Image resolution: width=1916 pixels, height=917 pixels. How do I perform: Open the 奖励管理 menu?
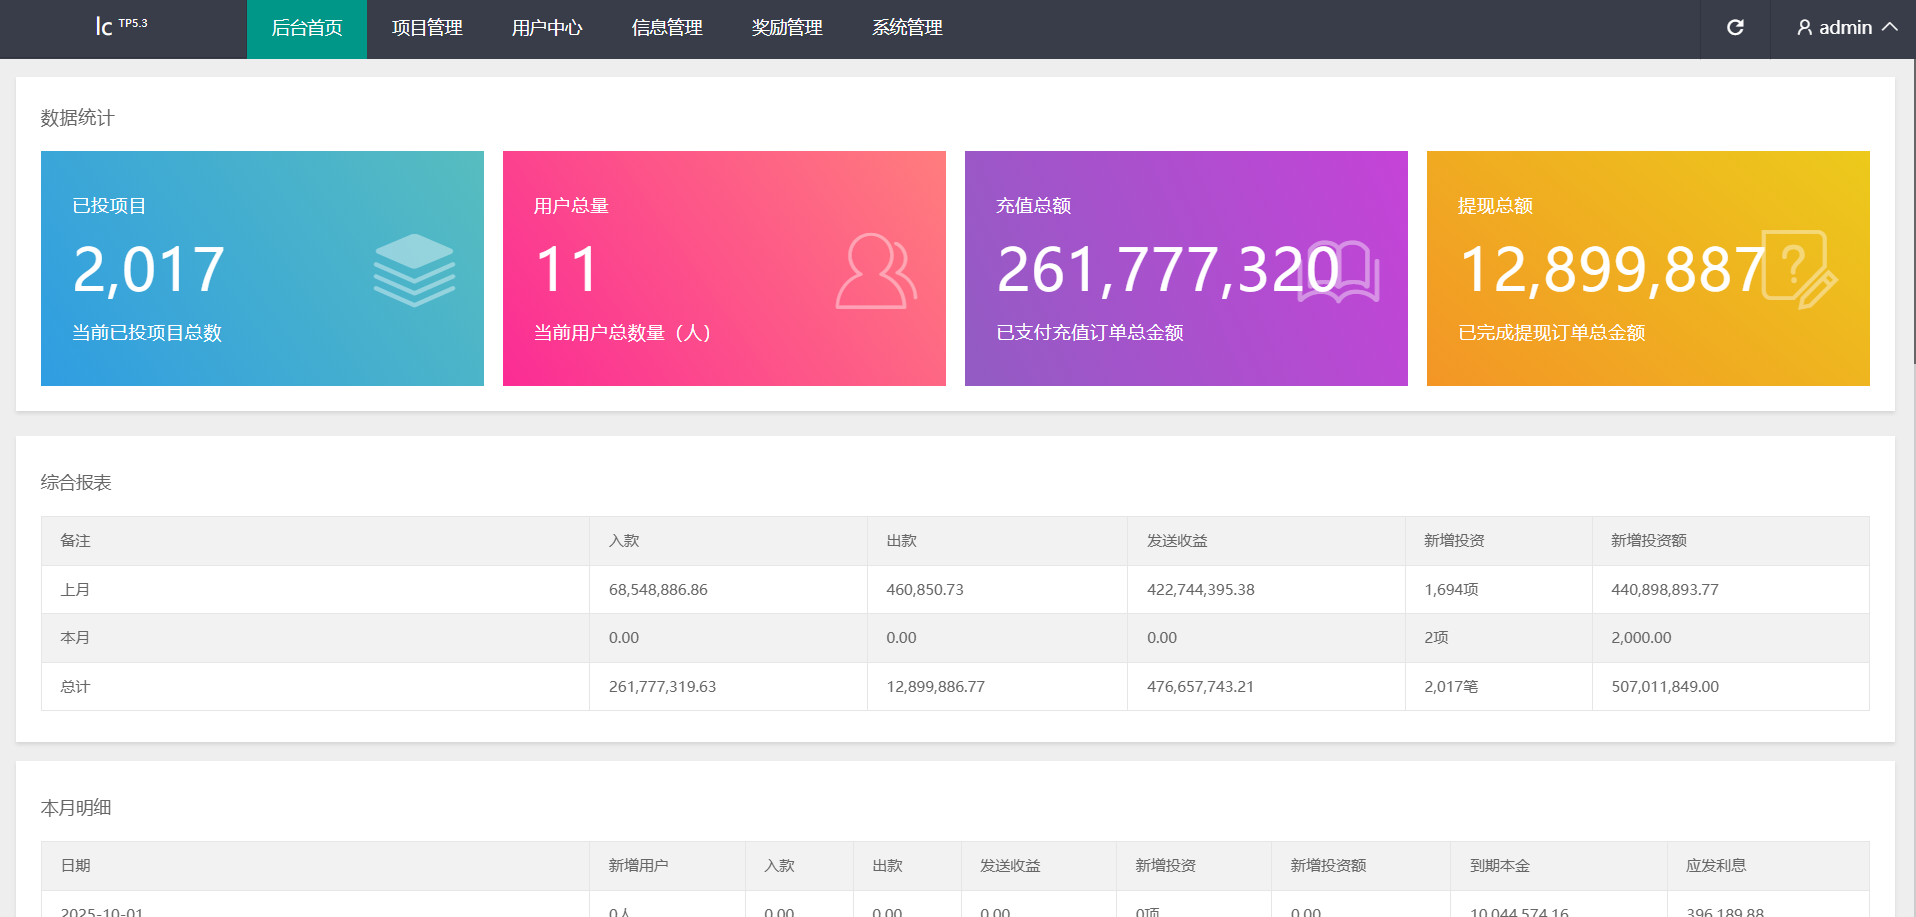(787, 28)
